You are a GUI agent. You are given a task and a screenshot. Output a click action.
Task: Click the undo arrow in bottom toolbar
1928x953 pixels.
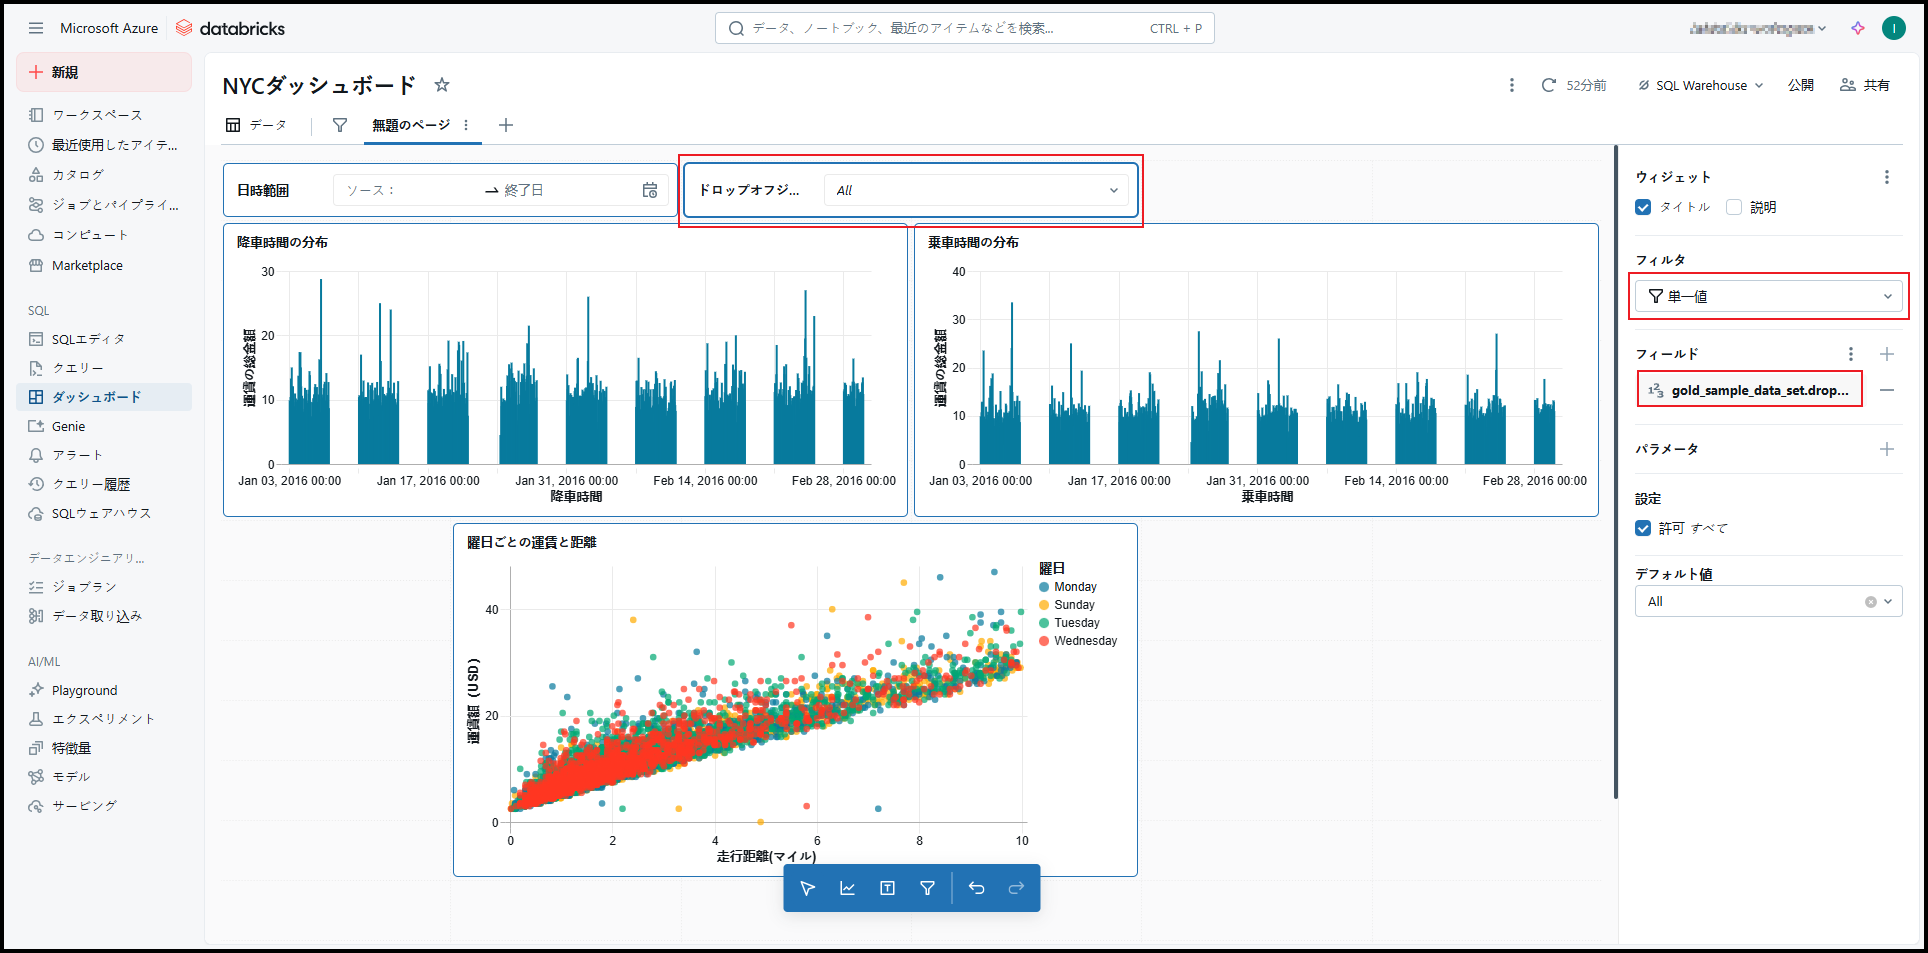pos(977,888)
